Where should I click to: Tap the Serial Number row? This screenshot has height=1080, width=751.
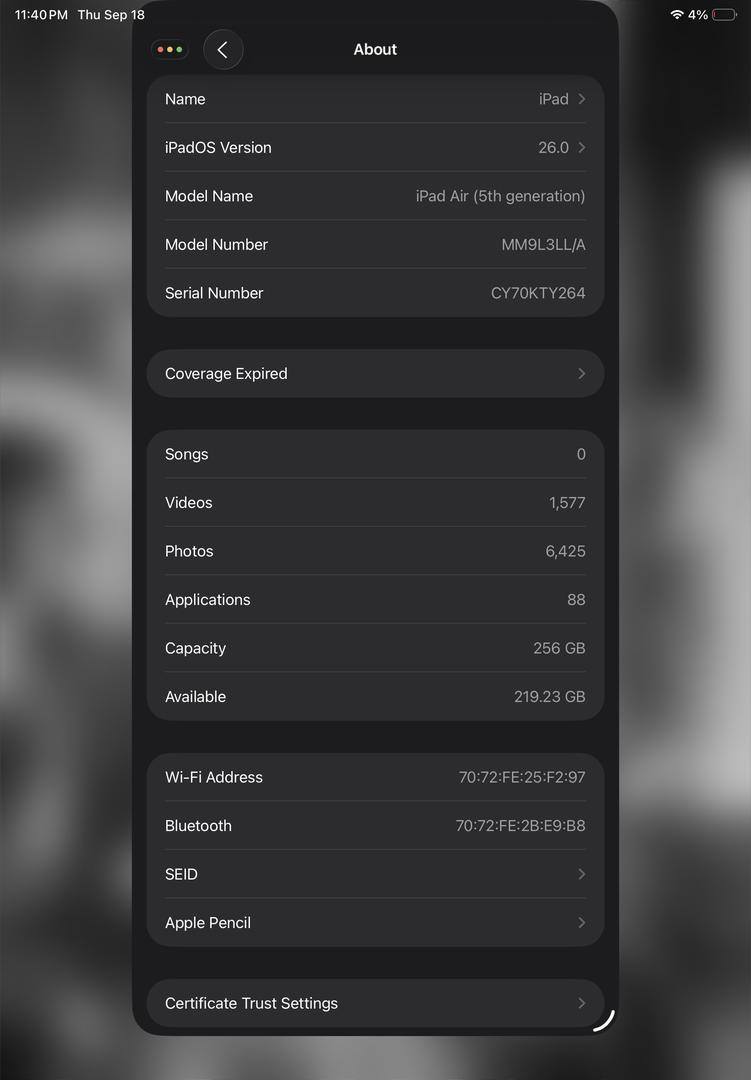click(376, 293)
